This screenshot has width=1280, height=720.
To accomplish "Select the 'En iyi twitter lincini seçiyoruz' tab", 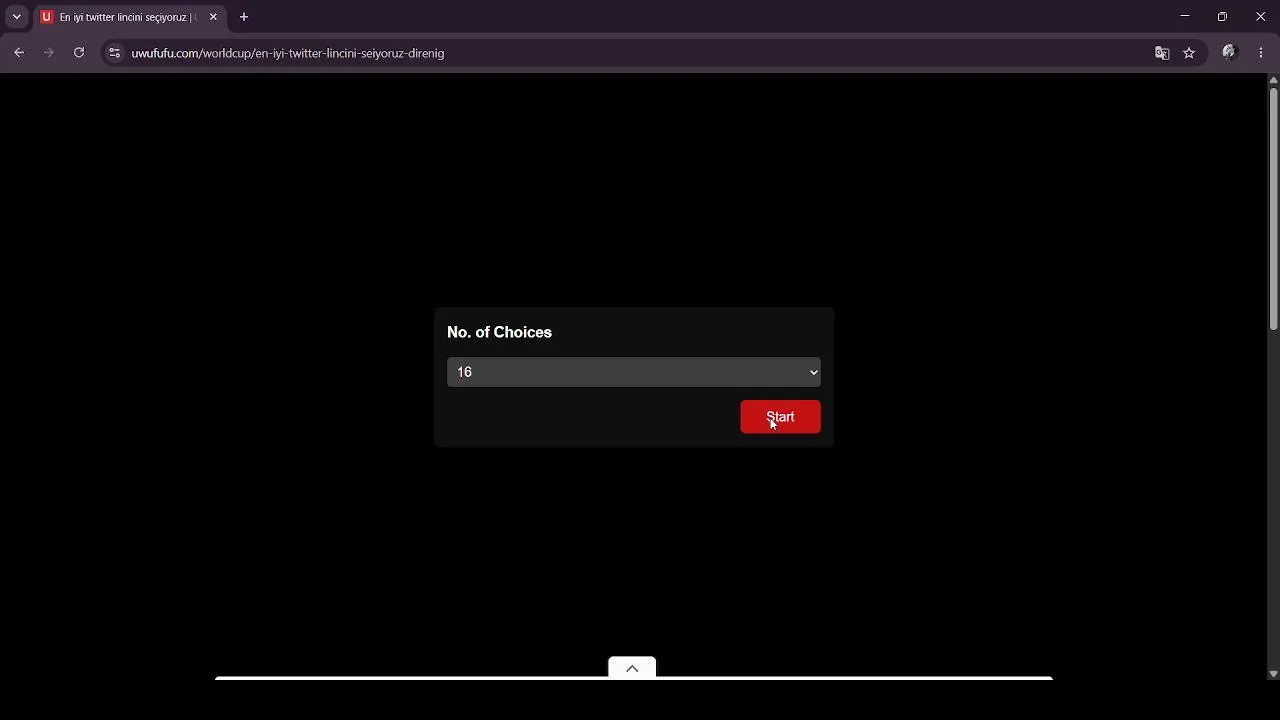I will (x=128, y=17).
